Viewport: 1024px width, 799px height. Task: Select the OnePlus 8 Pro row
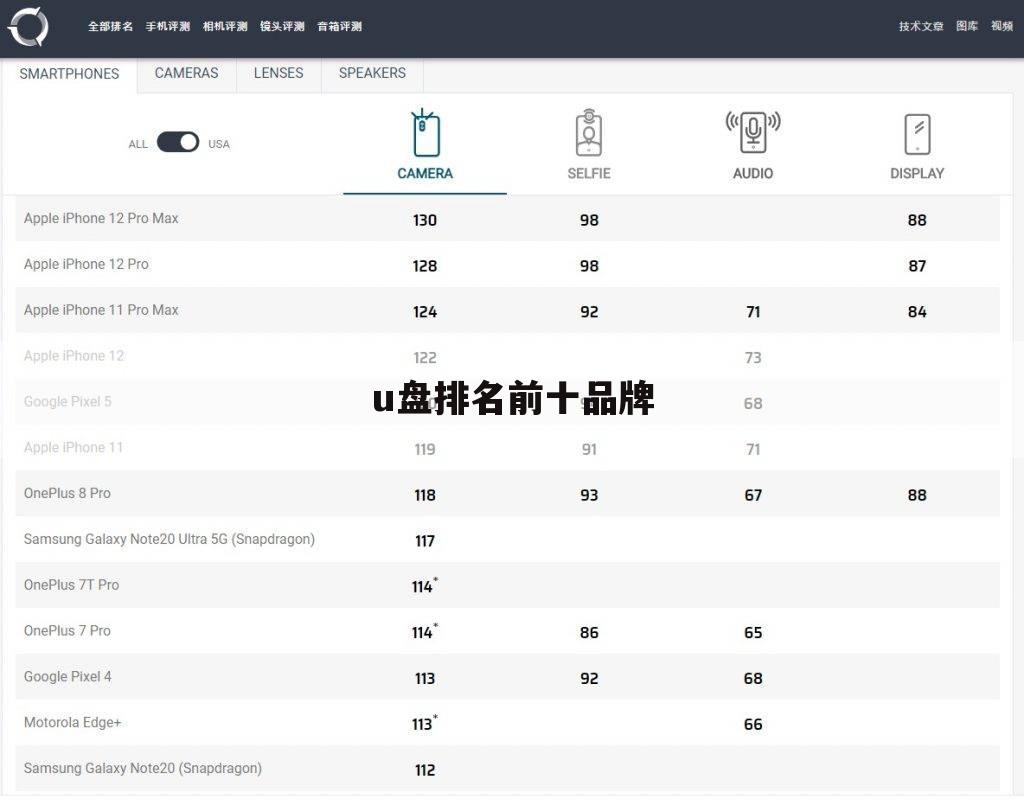(x=67, y=493)
